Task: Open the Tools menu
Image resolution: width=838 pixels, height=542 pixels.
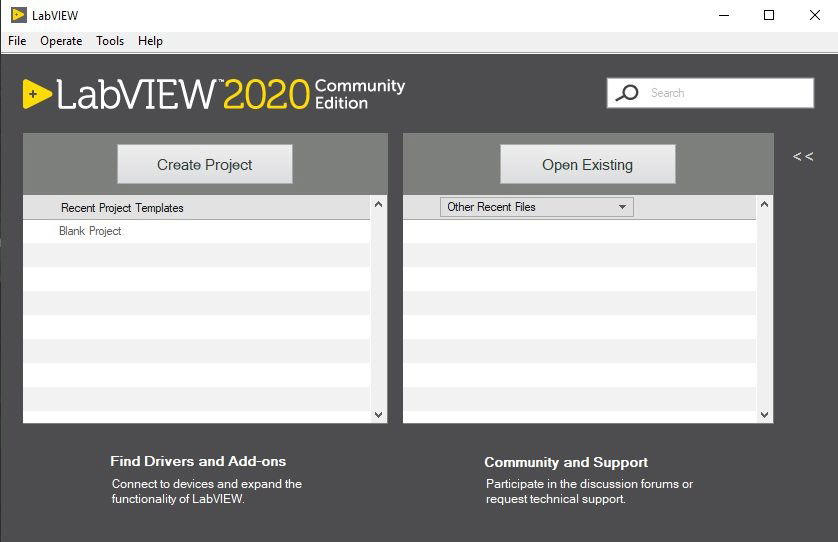Action: pos(110,41)
